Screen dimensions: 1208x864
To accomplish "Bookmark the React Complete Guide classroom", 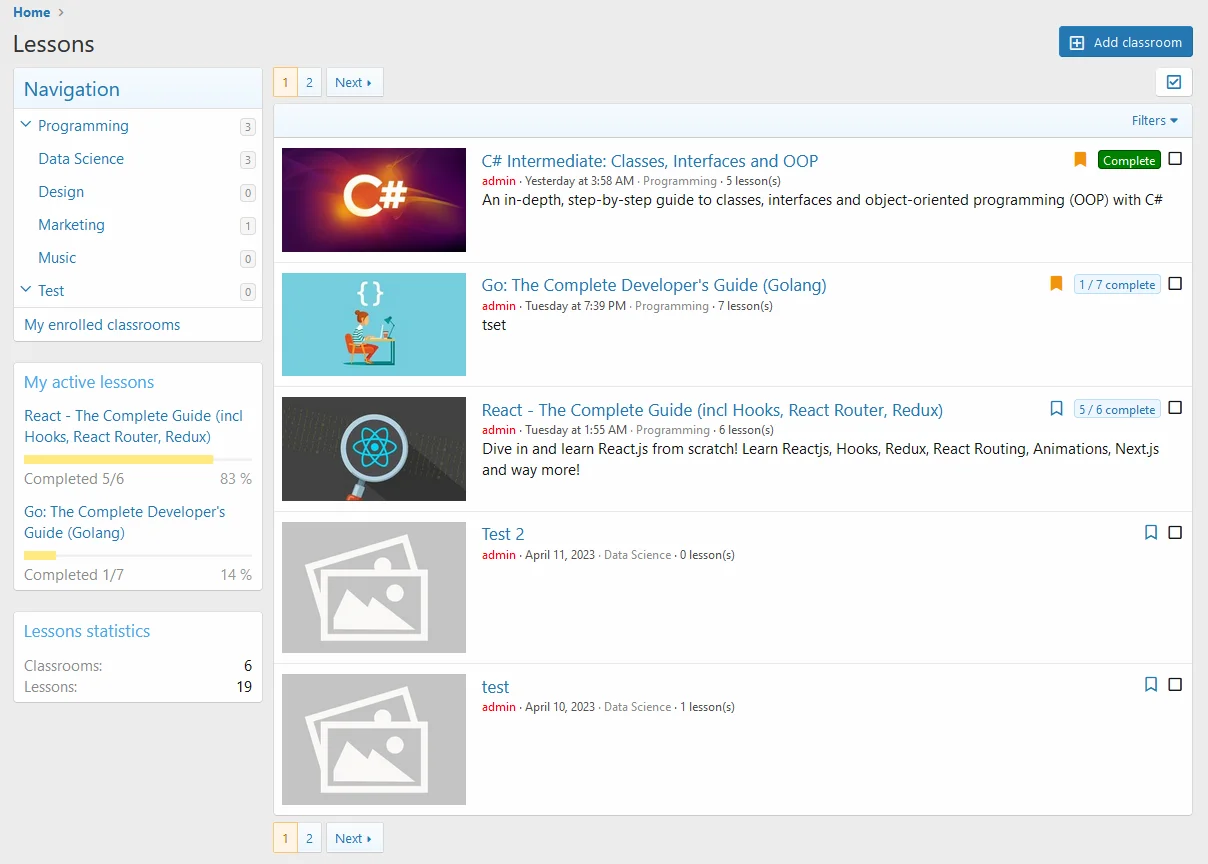I will coord(1056,409).
